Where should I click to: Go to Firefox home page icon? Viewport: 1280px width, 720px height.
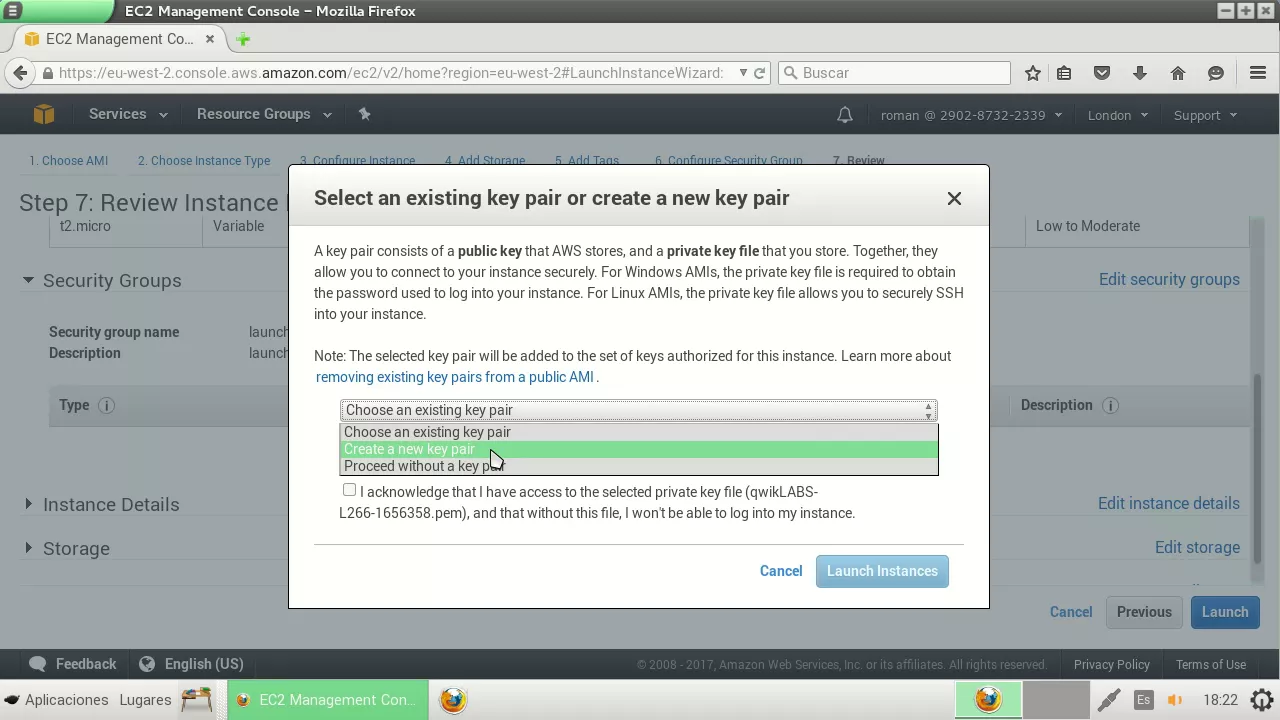[x=1178, y=73]
